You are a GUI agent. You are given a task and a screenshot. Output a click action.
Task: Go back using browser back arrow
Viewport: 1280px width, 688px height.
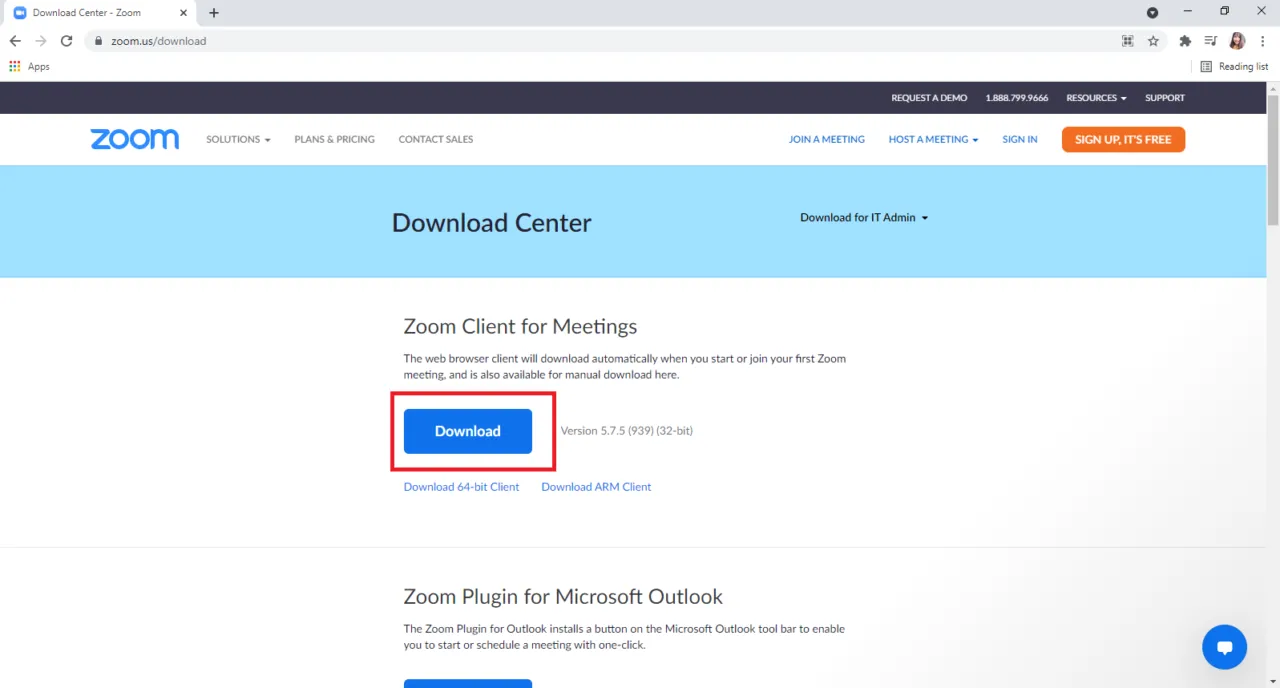point(15,41)
